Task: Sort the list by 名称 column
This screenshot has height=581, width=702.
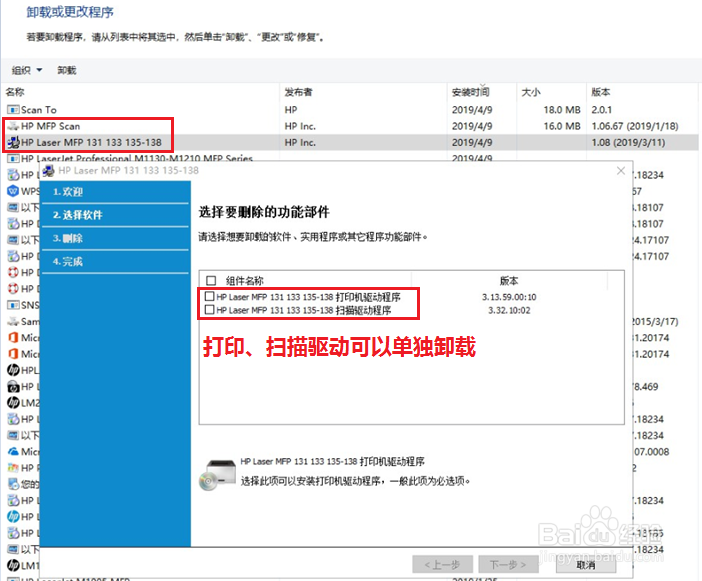Action: (x=15, y=92)
